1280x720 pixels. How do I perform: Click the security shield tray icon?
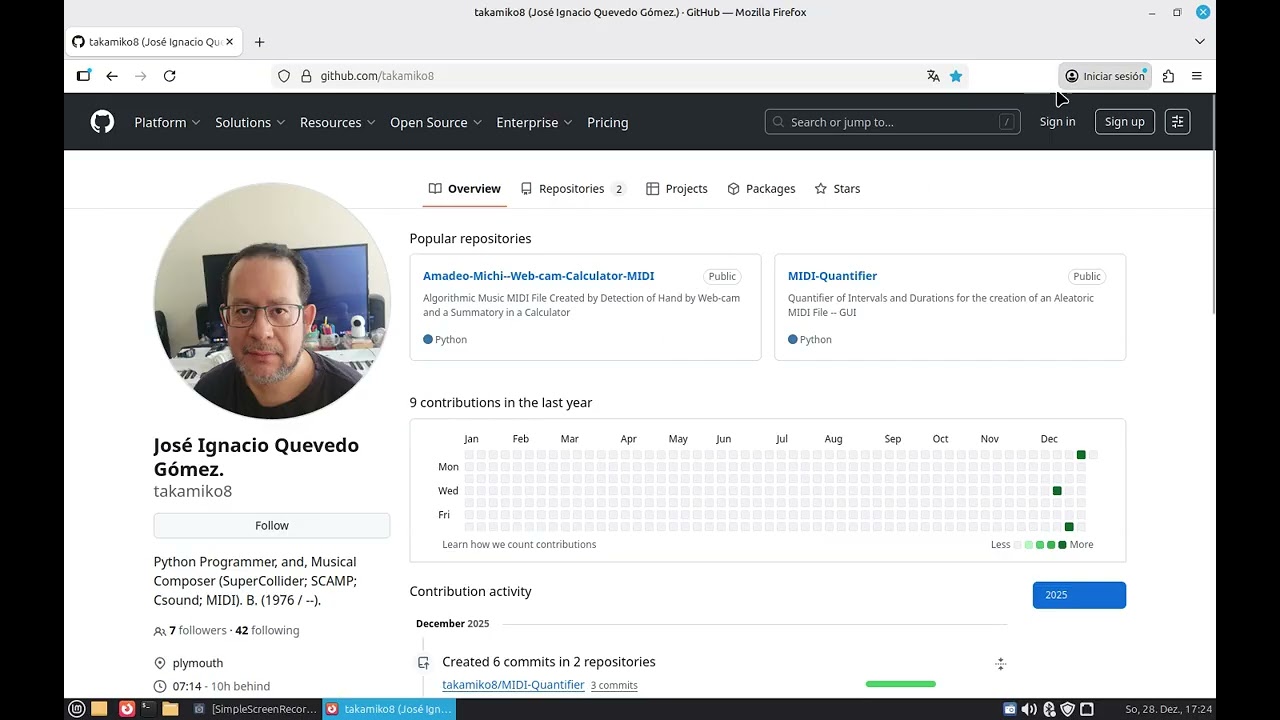1068,709
